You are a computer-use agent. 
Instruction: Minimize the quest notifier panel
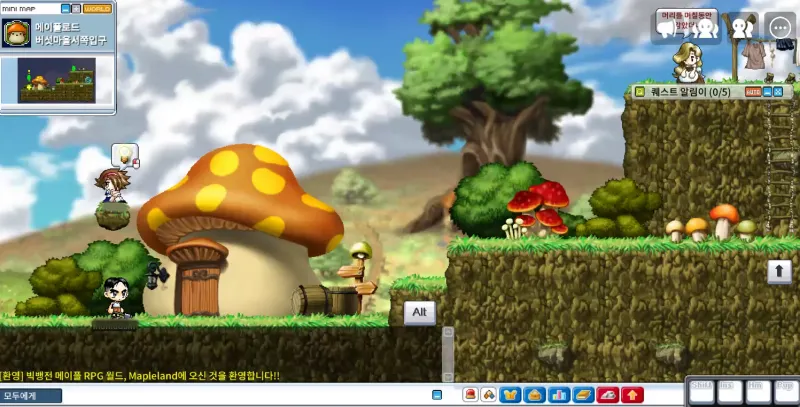767,92
